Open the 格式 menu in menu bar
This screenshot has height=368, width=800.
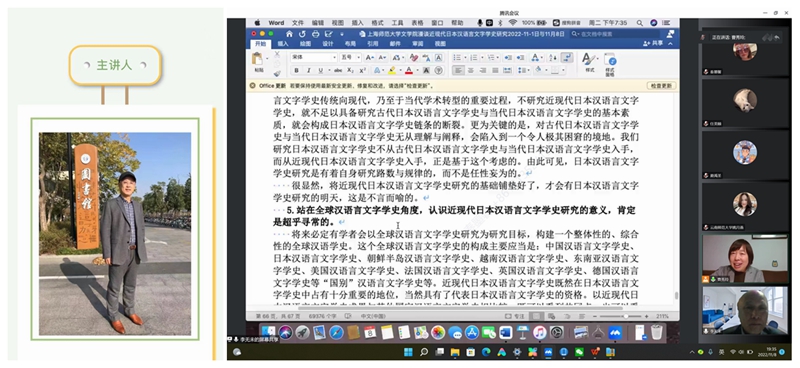(x=378, y=23)
